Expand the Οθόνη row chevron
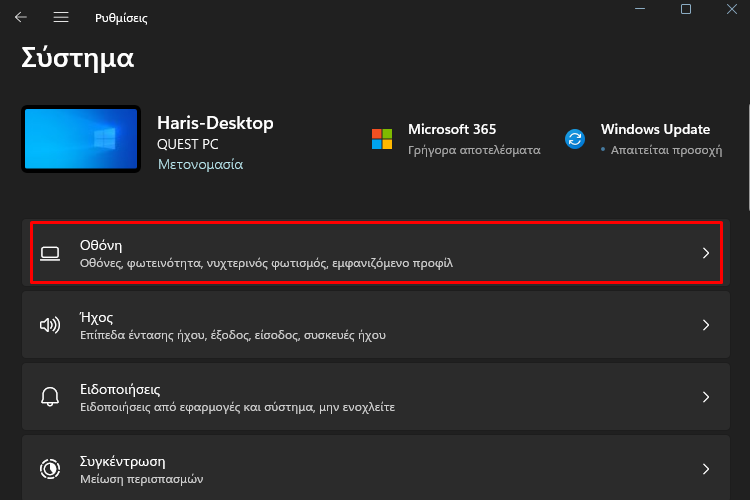This screenshot has width=750, height=500. tap(706, 253)
